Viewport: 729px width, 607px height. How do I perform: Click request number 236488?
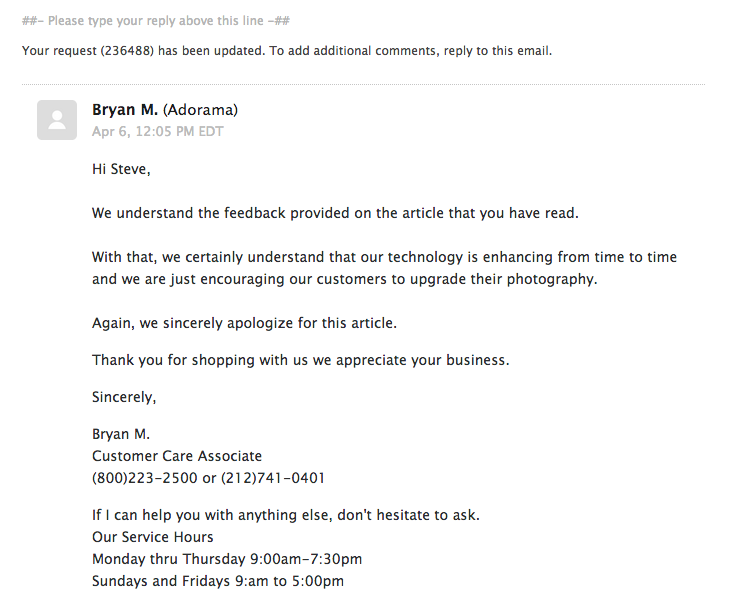124,51
